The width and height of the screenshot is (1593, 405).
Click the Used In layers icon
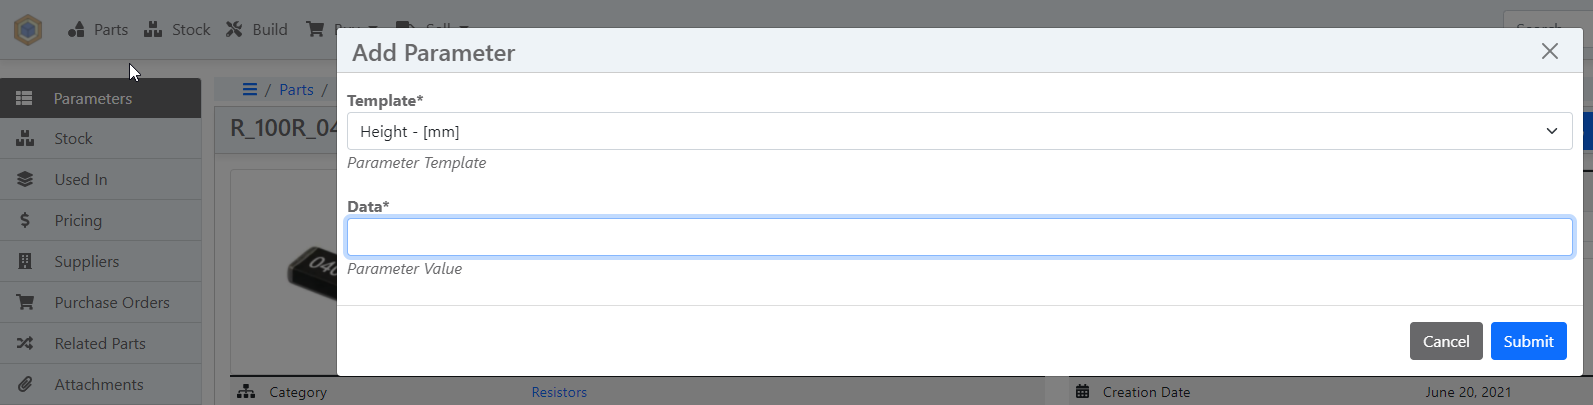point(25,180)
